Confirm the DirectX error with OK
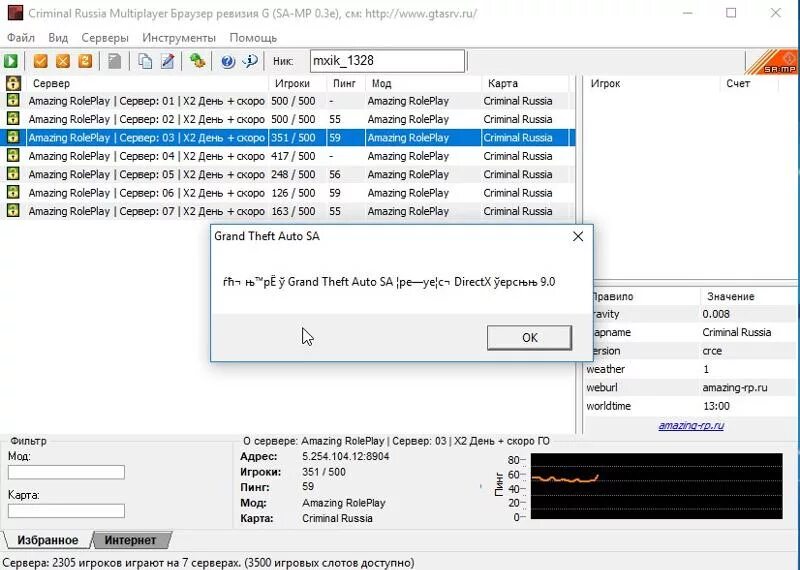Viewport: 800px width, 570px height. pos(529,337)
